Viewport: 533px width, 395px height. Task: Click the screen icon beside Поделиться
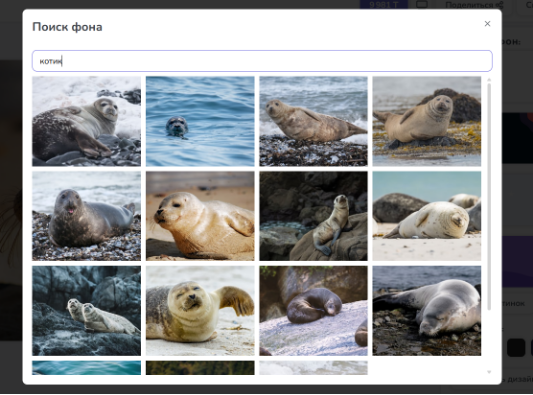point(422,4)
